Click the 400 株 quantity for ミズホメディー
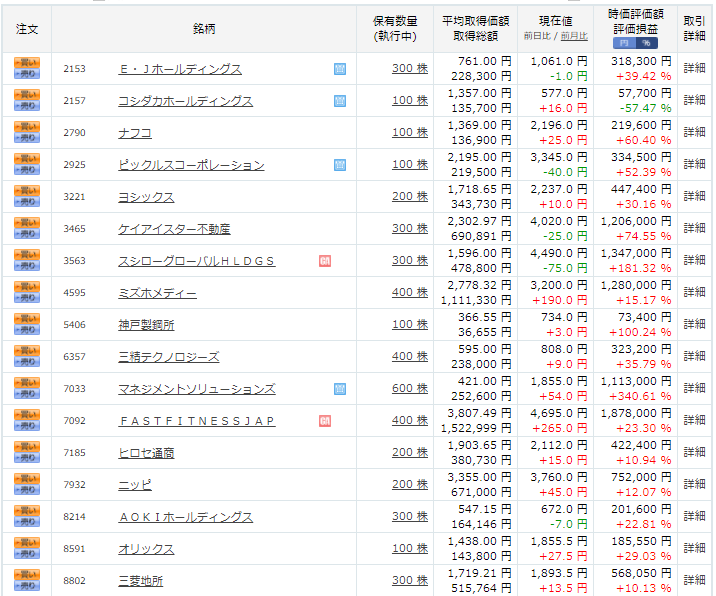716x596 pixels. (x=410, y=292)
